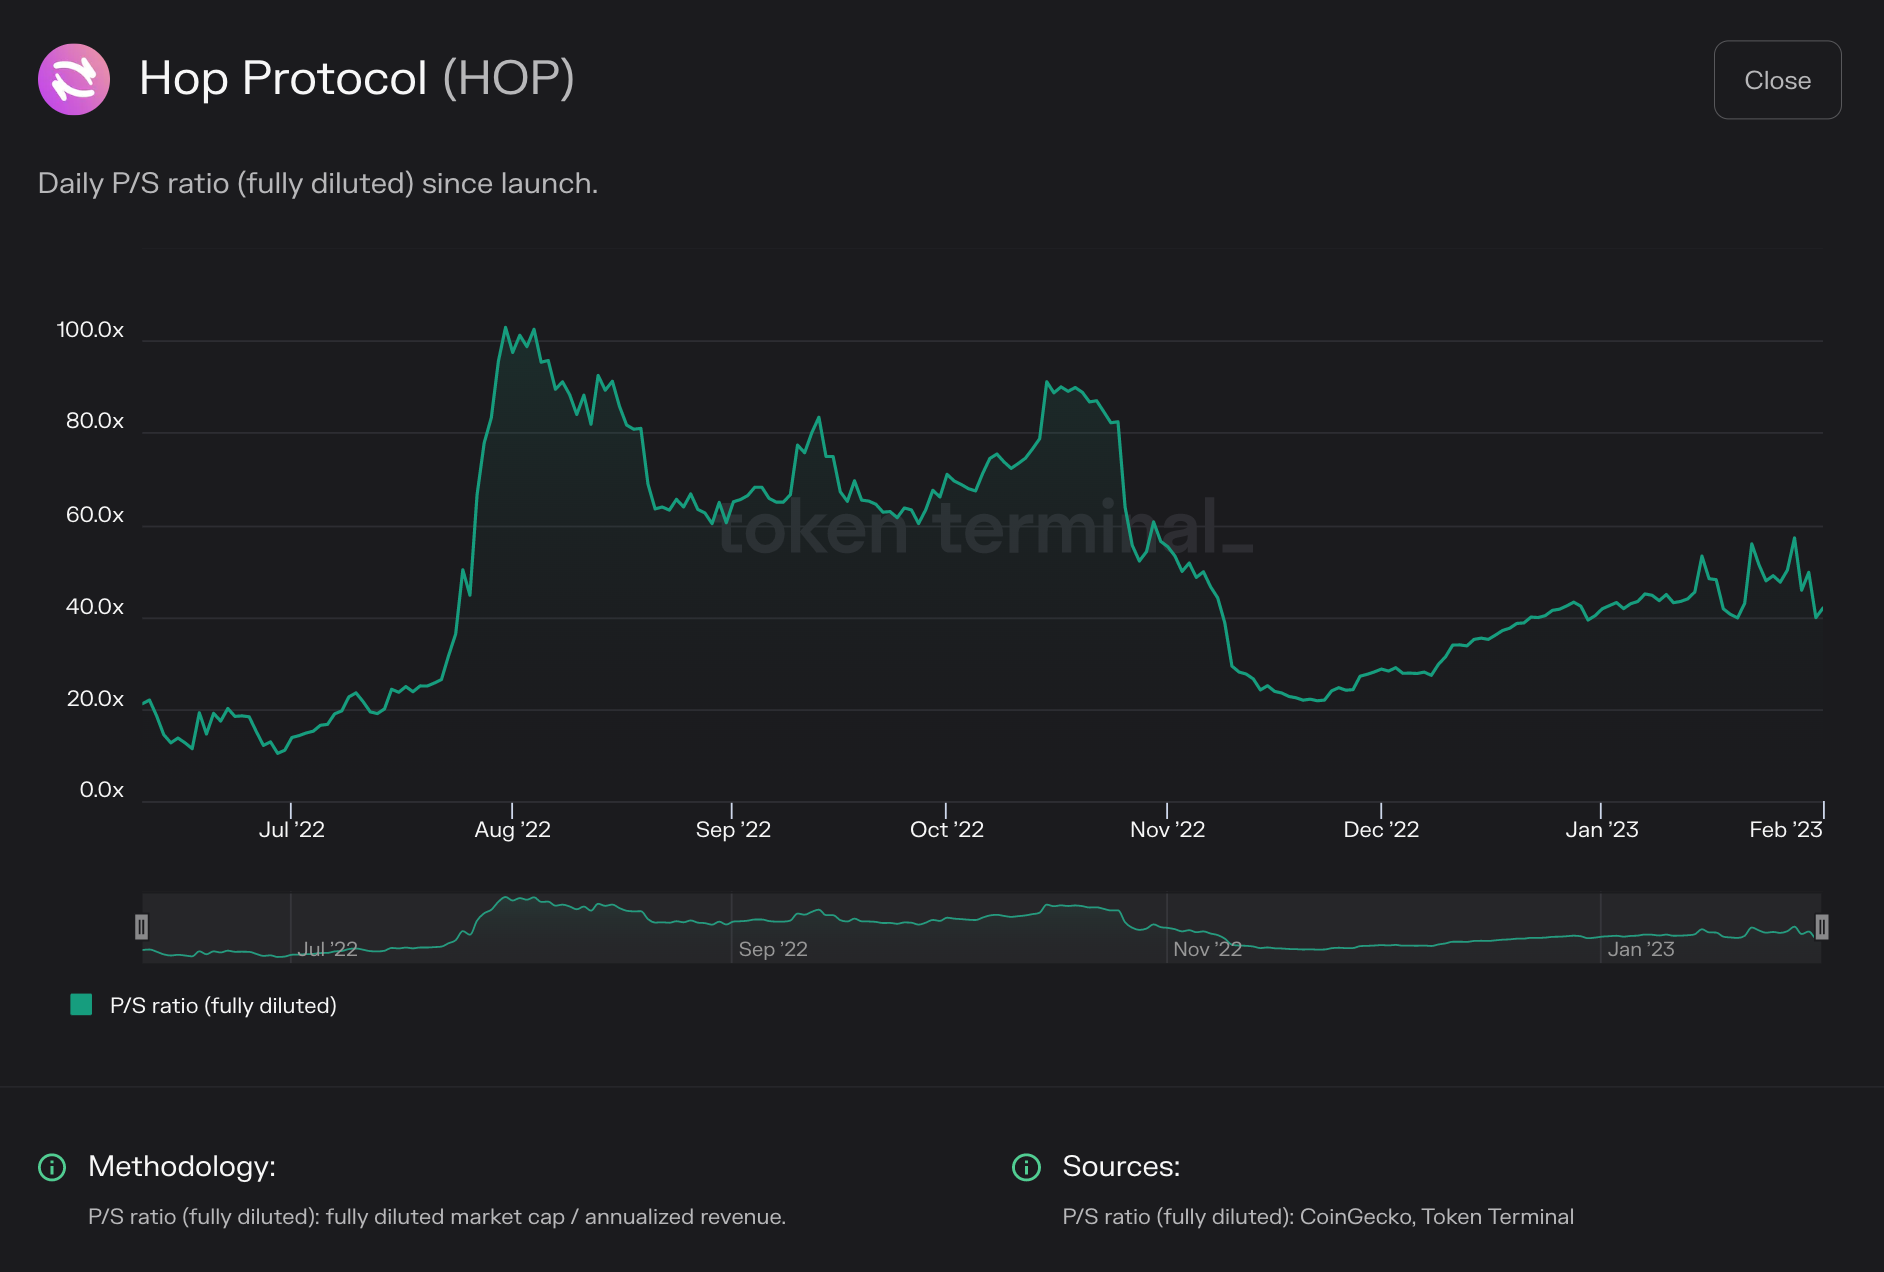The image size is (1884, 1272).
Task: Click the Hop Protocol (HOP) title
Action: tap(357, 78)
